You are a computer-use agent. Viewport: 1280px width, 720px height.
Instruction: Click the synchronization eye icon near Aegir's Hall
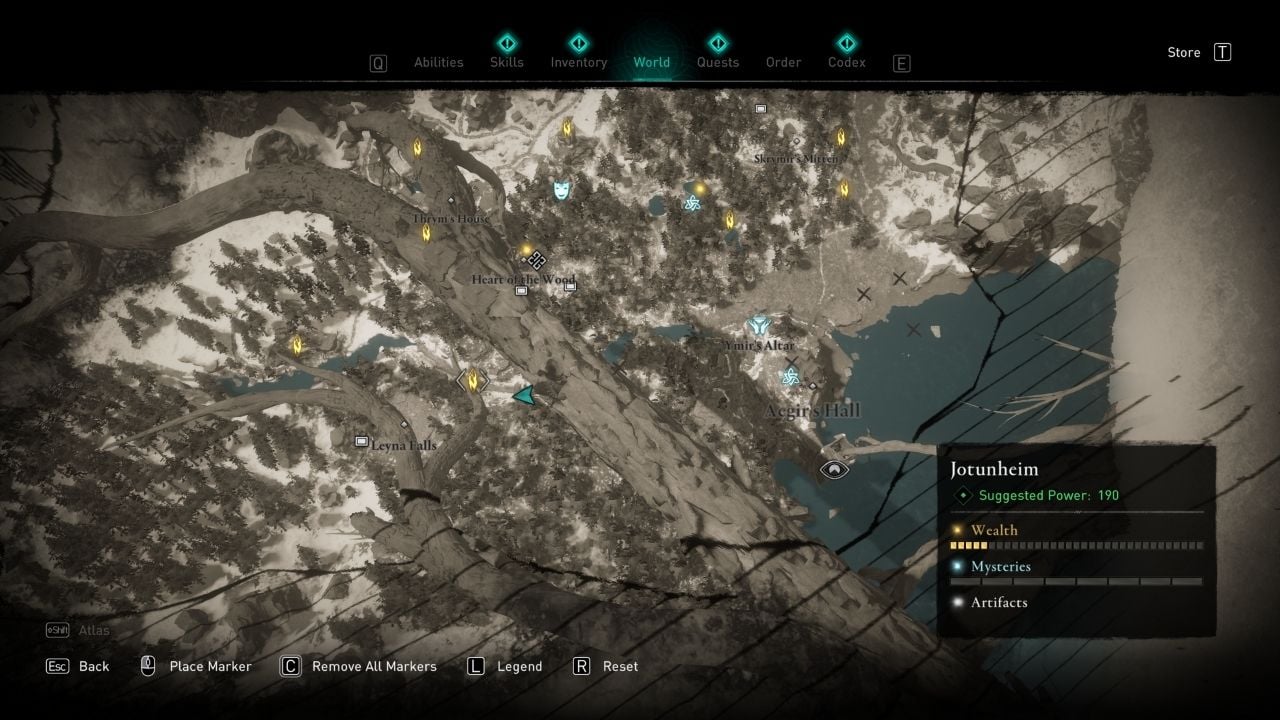[x=835, y=469]
